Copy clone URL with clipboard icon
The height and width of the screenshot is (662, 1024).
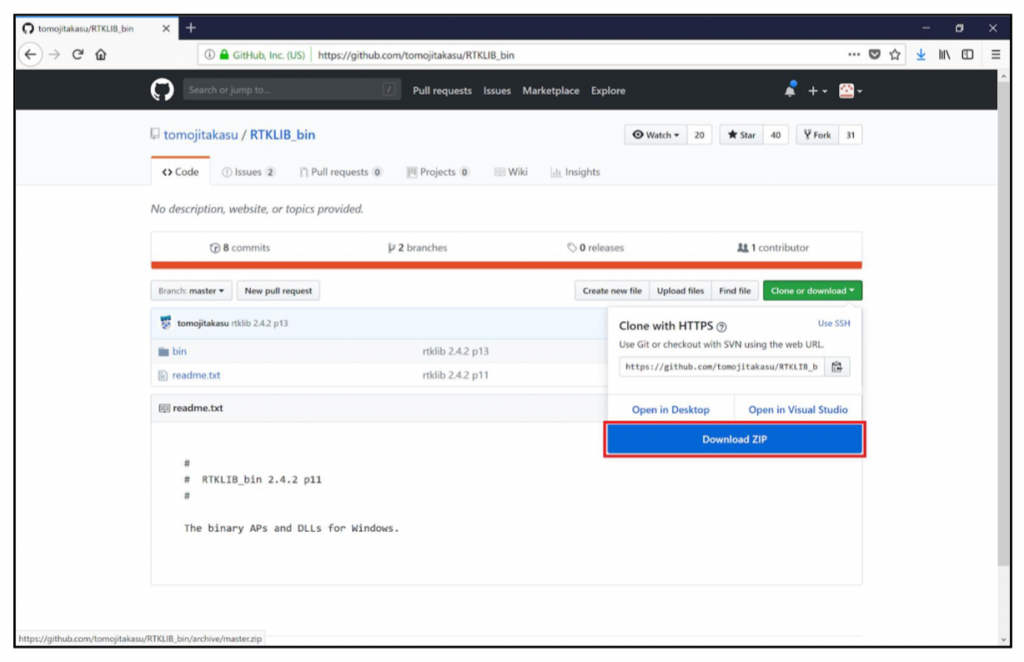[x=837, y=367]
